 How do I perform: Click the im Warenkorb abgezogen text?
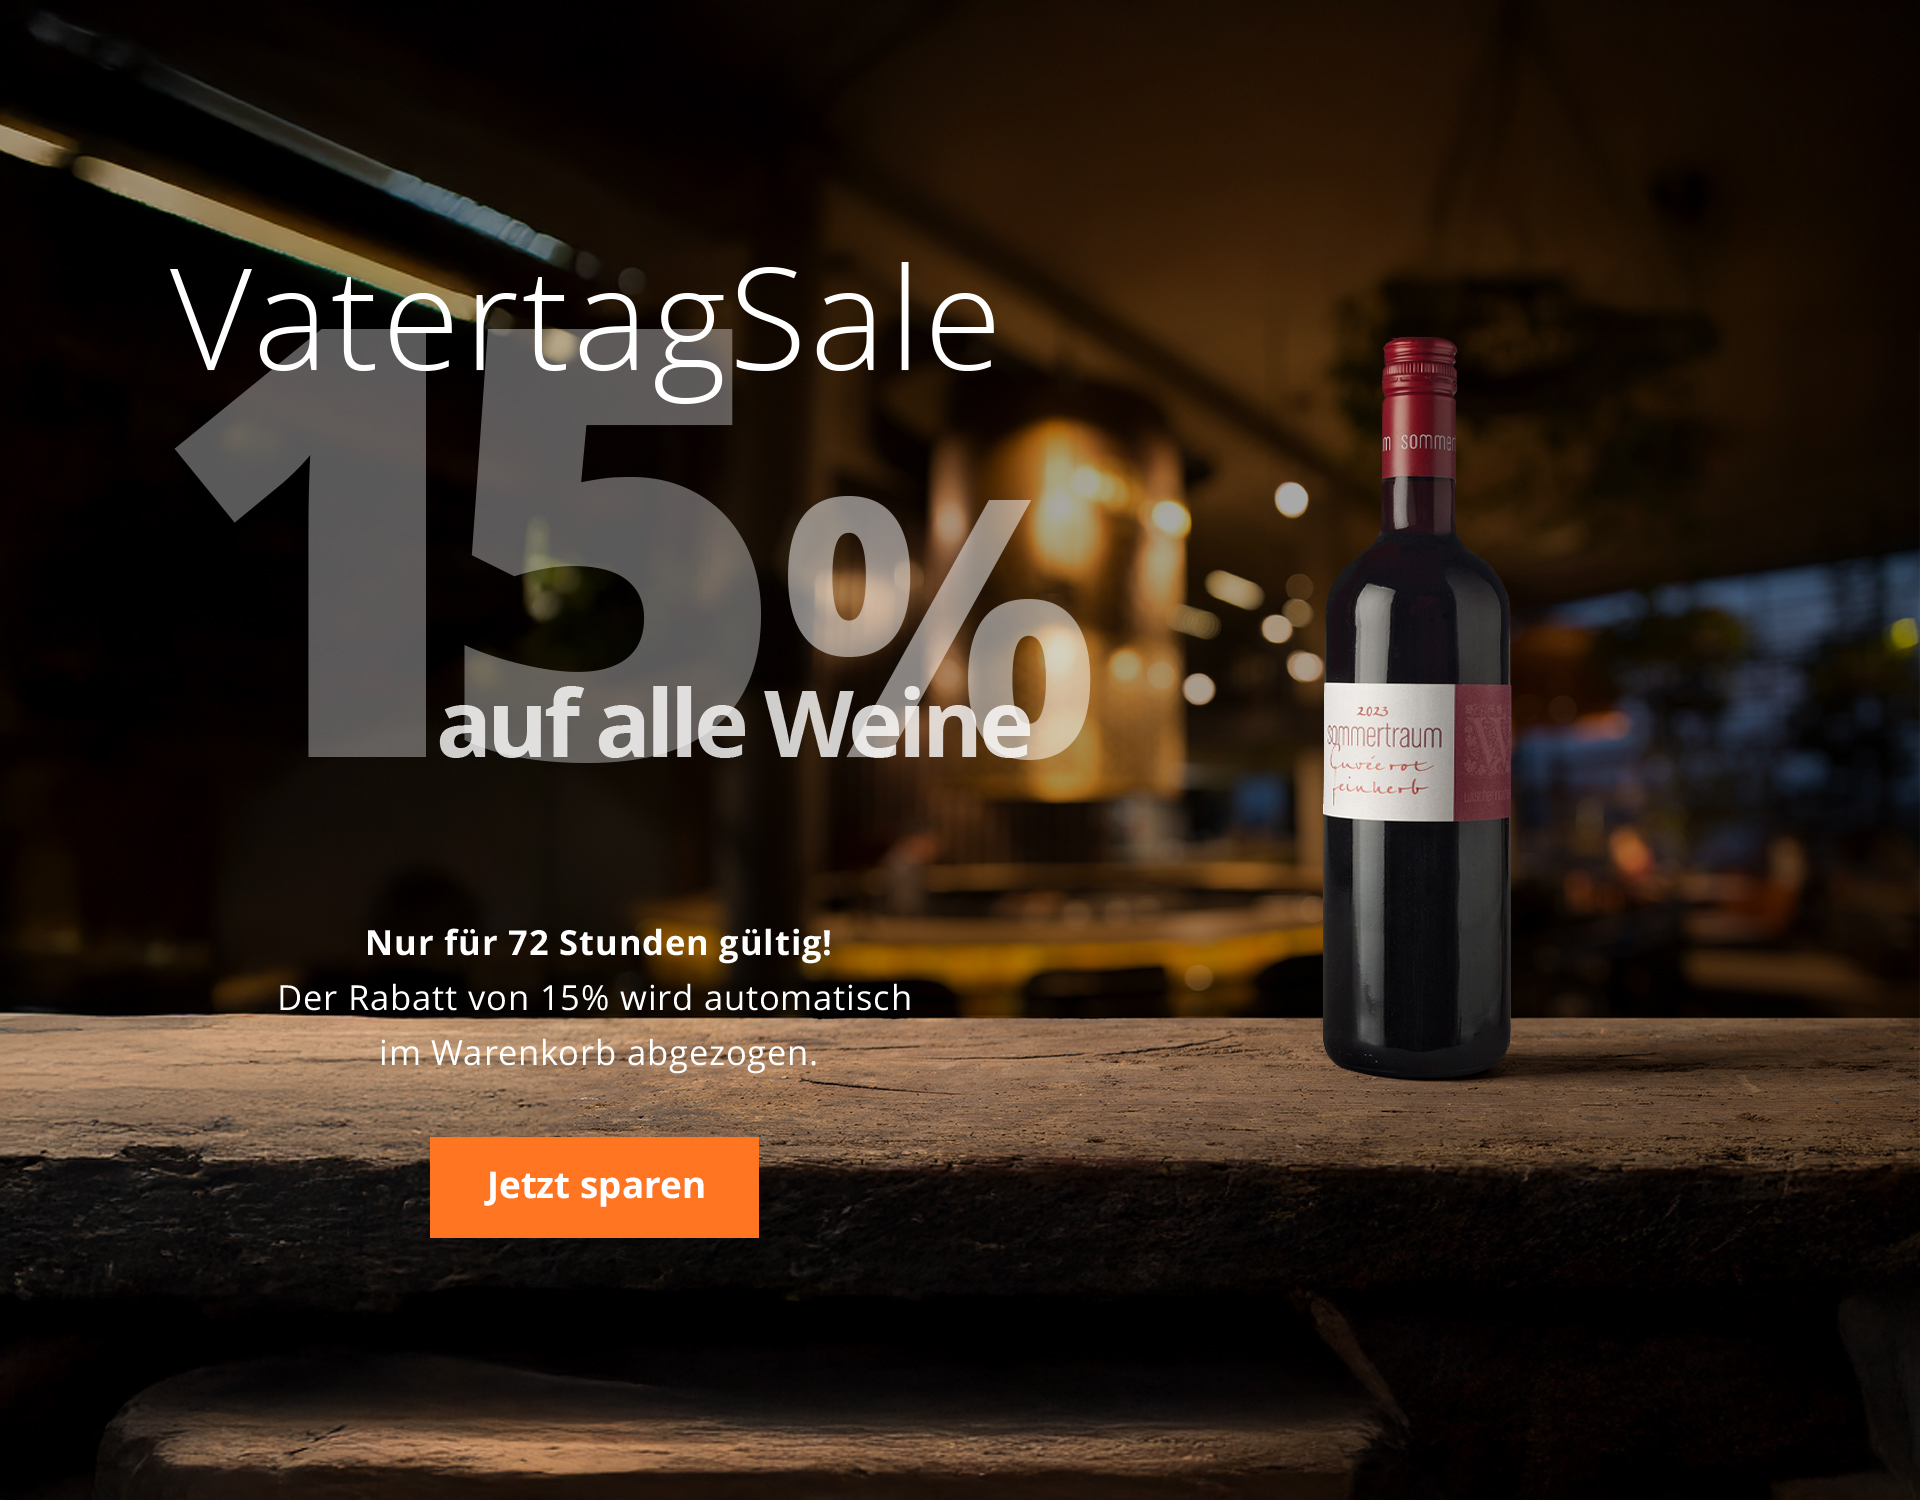[x=598, y=1052]
